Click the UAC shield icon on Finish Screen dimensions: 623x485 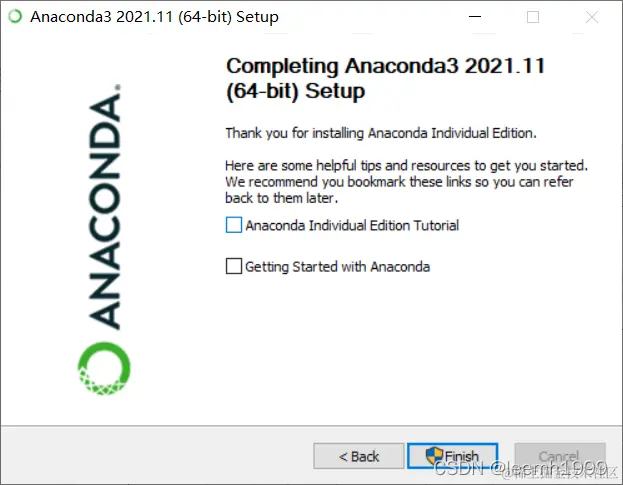(434, 455)
